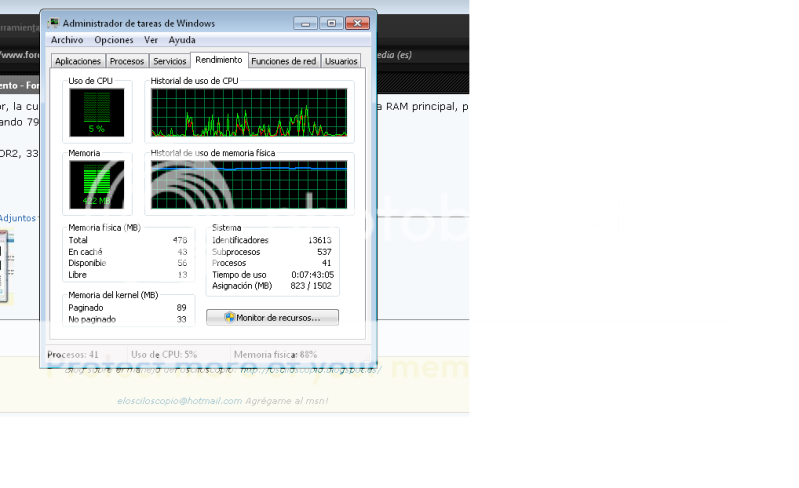
Task: Click the Asignación value 823 / 1502
Action: coord(311,286)
